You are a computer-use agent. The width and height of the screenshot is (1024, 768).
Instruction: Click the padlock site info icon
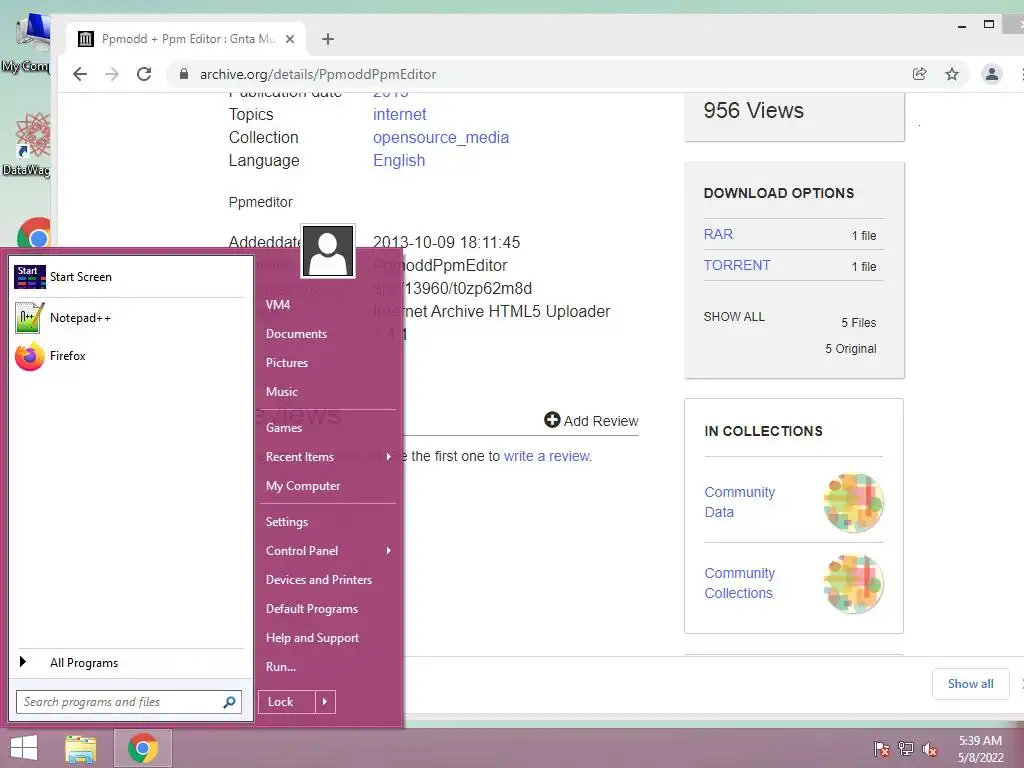point(184,74)
